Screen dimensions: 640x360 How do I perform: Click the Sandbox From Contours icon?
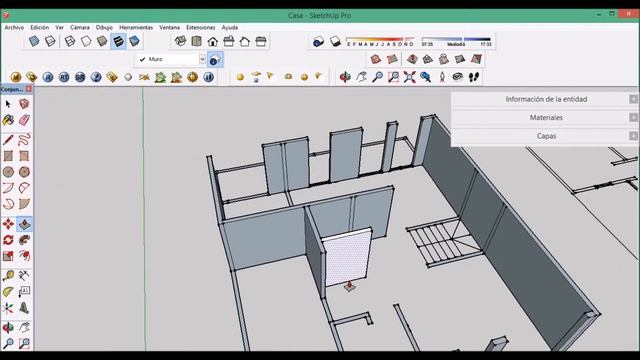[376, 59]
